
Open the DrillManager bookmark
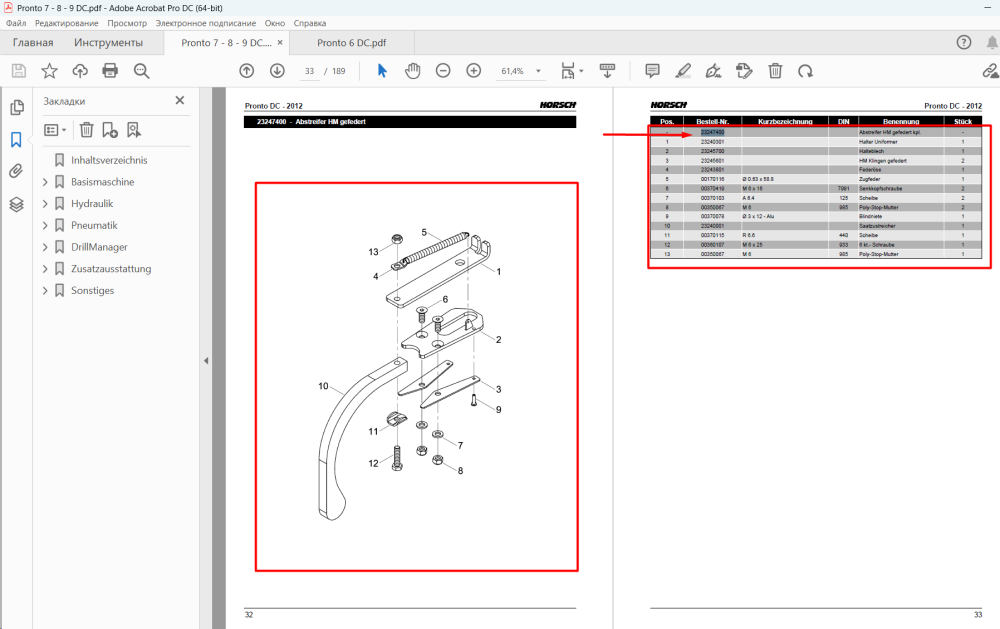[99, 247]
